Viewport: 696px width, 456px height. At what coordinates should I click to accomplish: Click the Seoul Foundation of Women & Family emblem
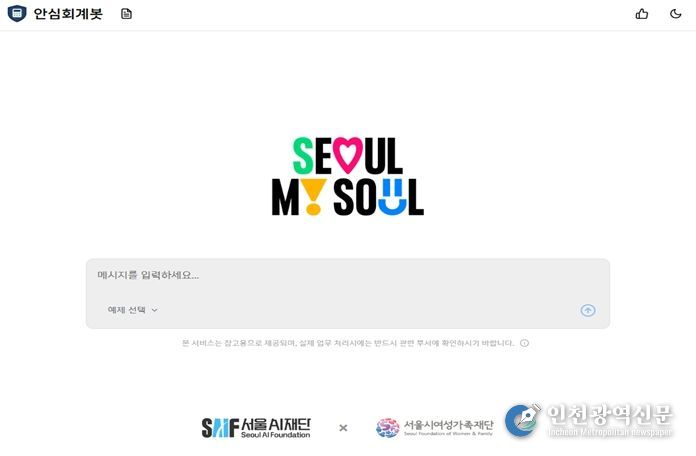point(388,428)
